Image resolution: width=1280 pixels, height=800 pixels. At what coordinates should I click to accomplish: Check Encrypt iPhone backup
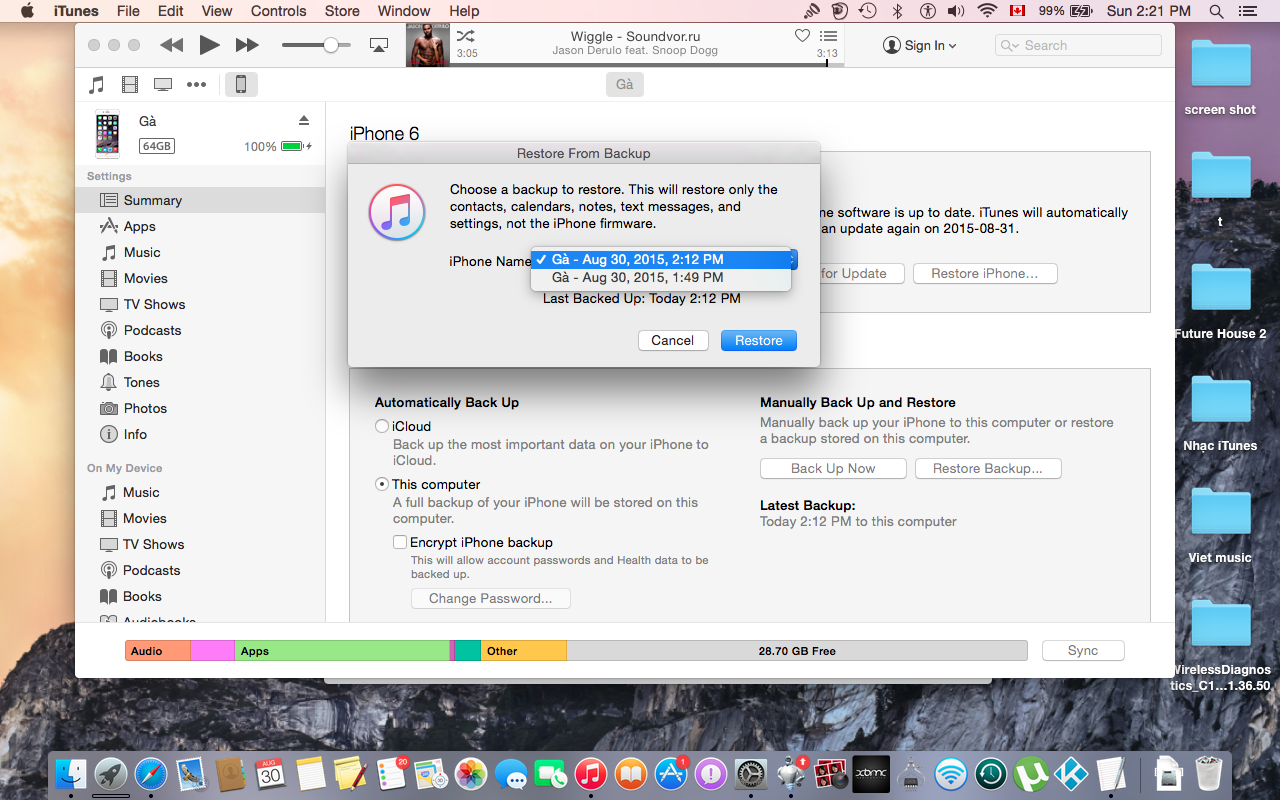coord(400,542)
